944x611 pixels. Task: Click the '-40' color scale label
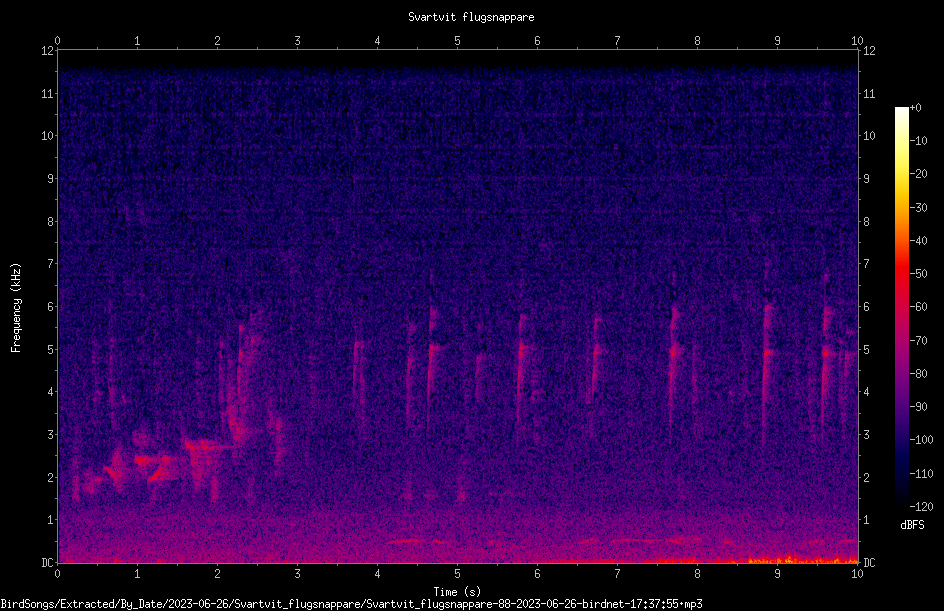[x=918, y=241]
